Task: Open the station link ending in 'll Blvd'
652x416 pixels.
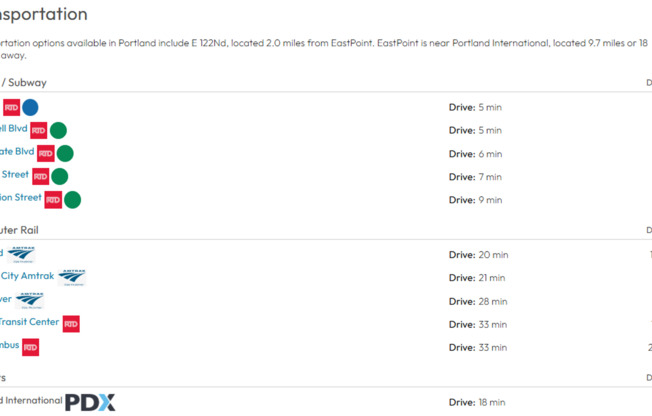Action: 13,129
